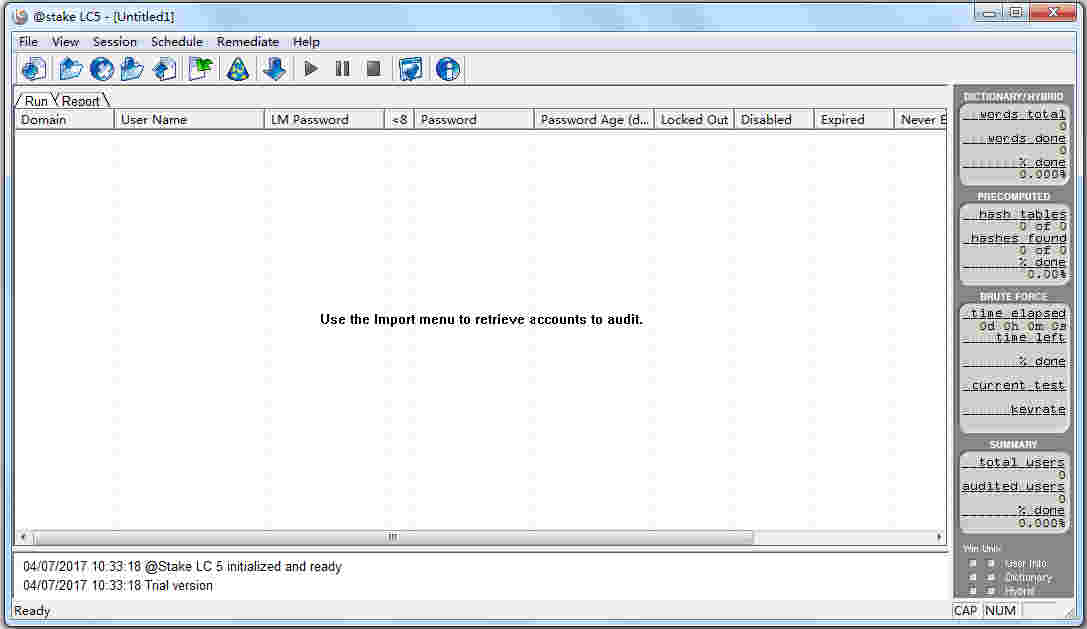Open the Schedule menu
Image resolution: width=1087 pixels, height=629 pixels.
pos(177,42)
